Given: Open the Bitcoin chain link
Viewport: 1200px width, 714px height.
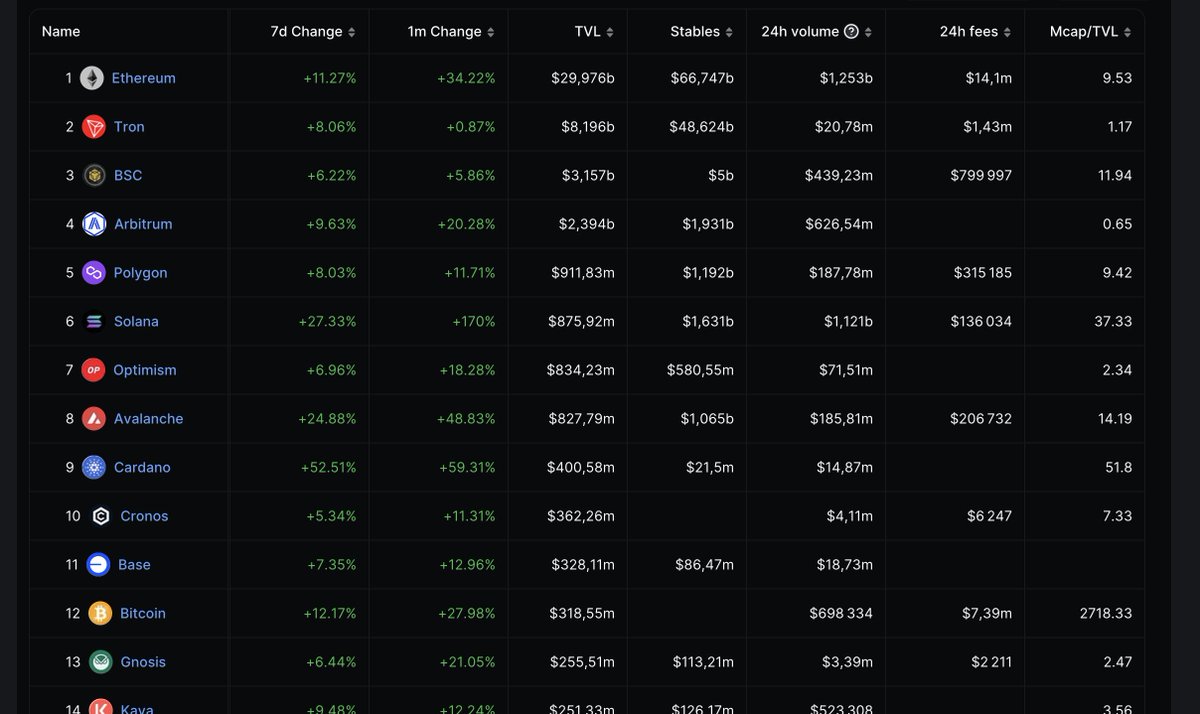Looking at the screenshot, I should tap(143, 613).
